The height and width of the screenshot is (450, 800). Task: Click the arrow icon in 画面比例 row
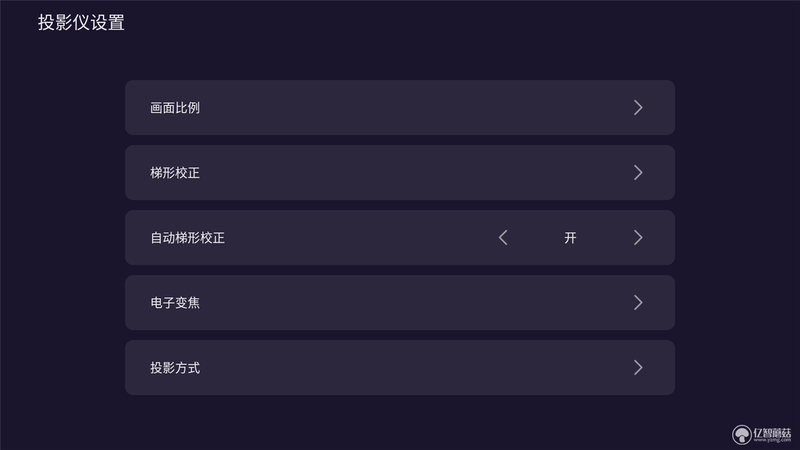pyautogui.click(x=638, y=108)
